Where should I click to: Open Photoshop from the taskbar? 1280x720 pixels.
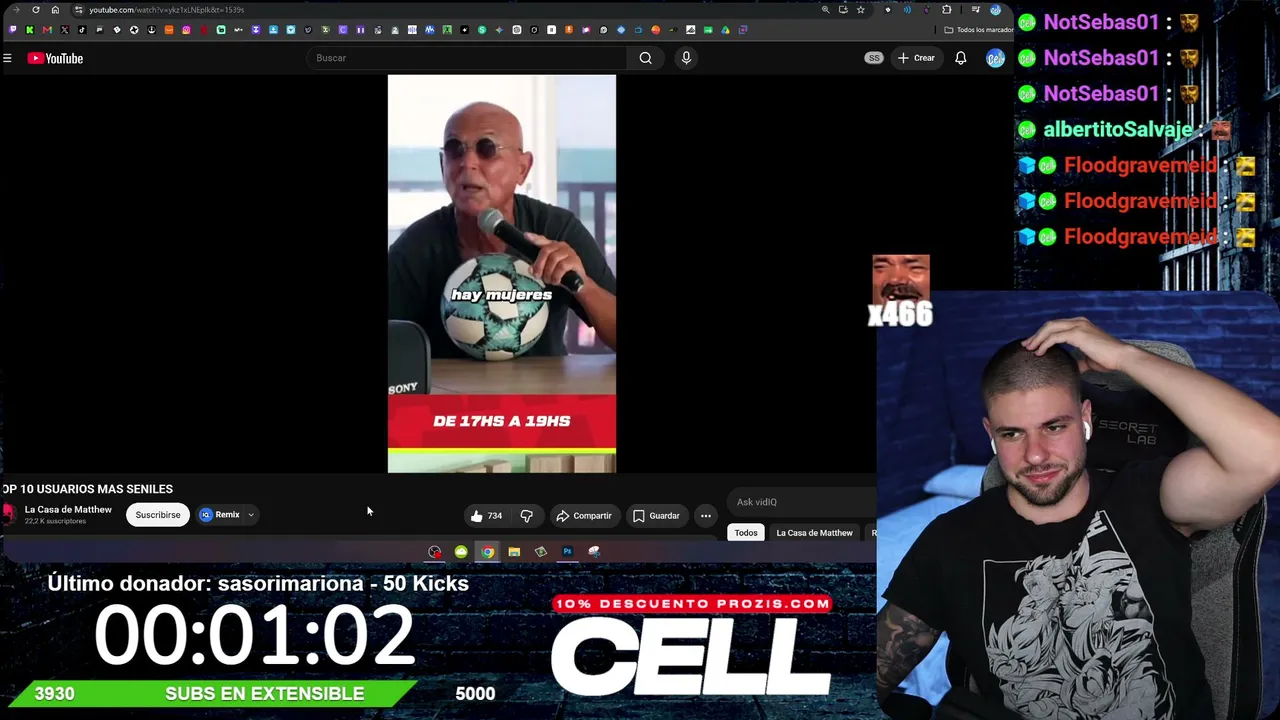567,552
